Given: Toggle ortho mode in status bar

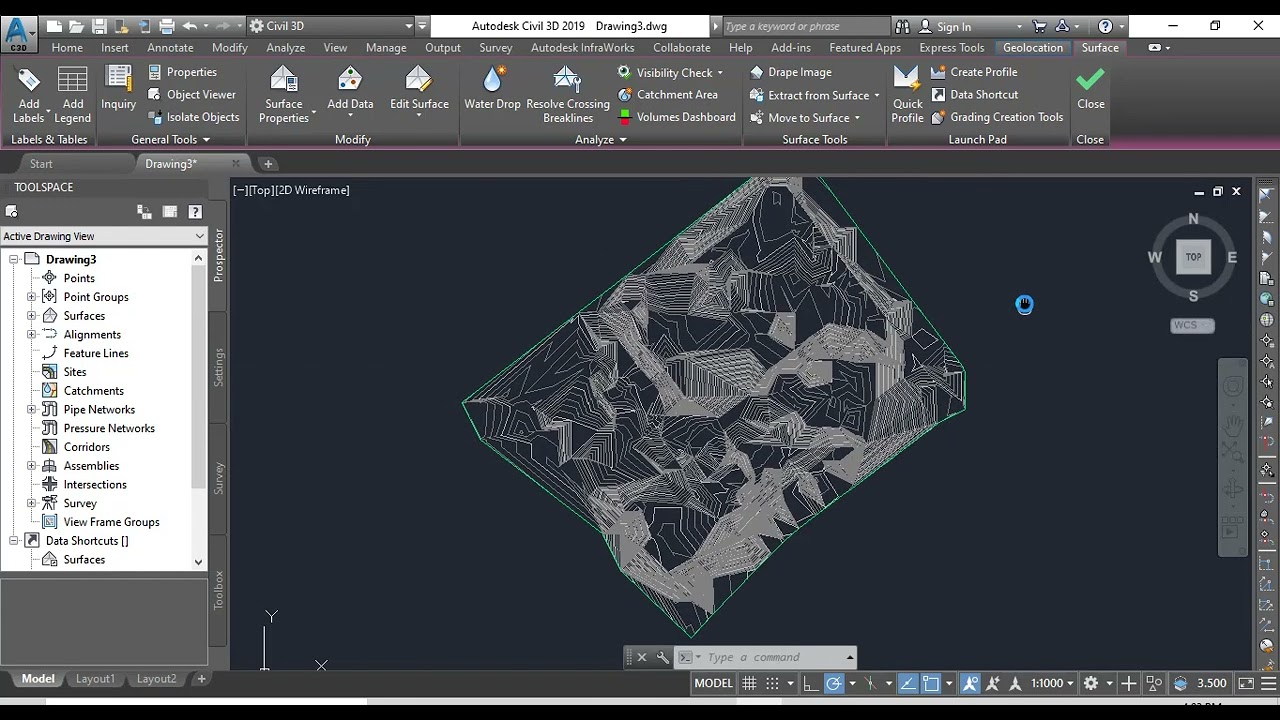Looking at the screenshot, I should pos(811,683).
